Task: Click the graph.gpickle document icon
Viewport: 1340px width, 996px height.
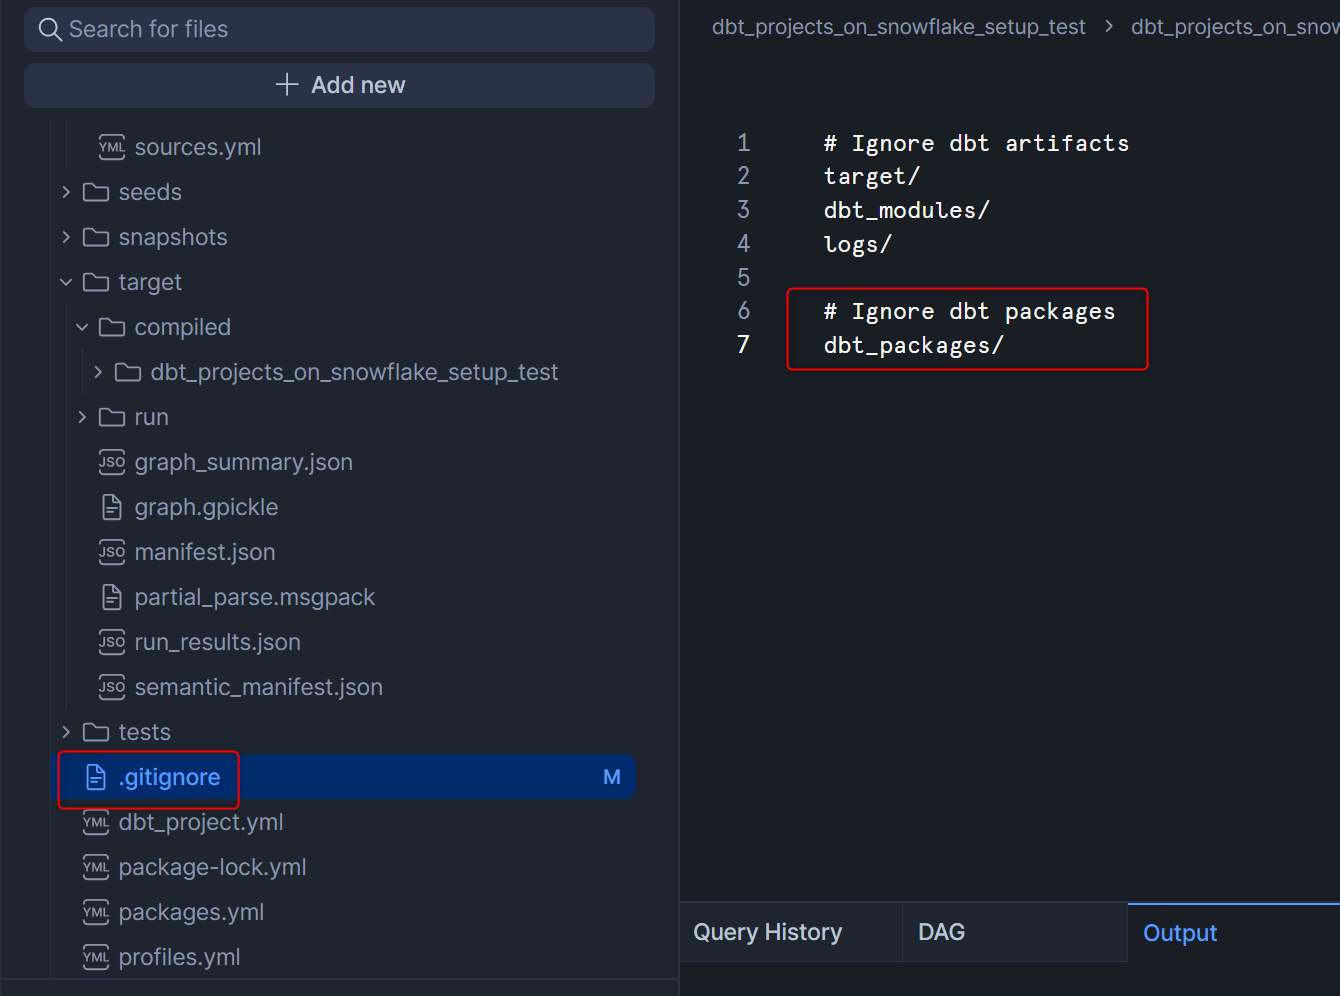Action: (x=112, y=507)
